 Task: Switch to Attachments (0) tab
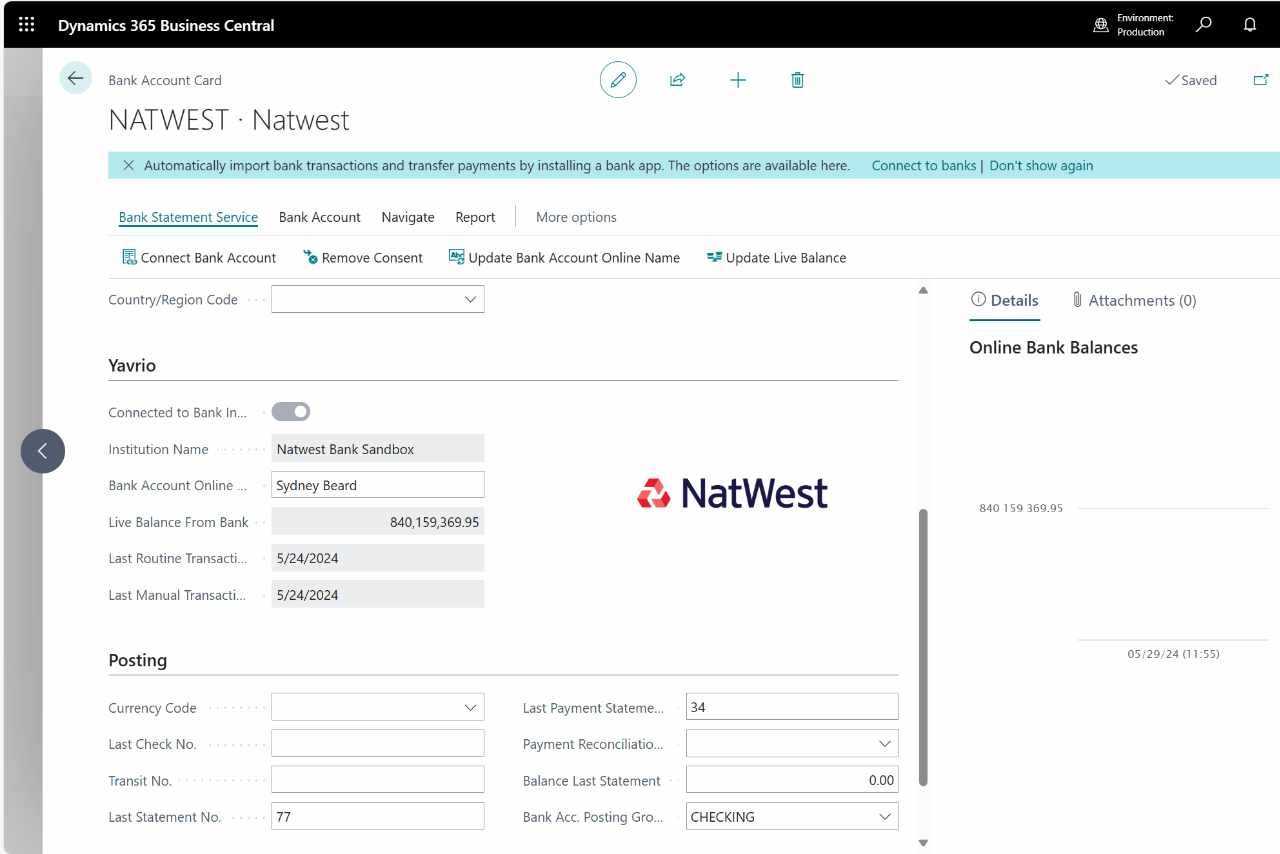[x=1133, y=300]
